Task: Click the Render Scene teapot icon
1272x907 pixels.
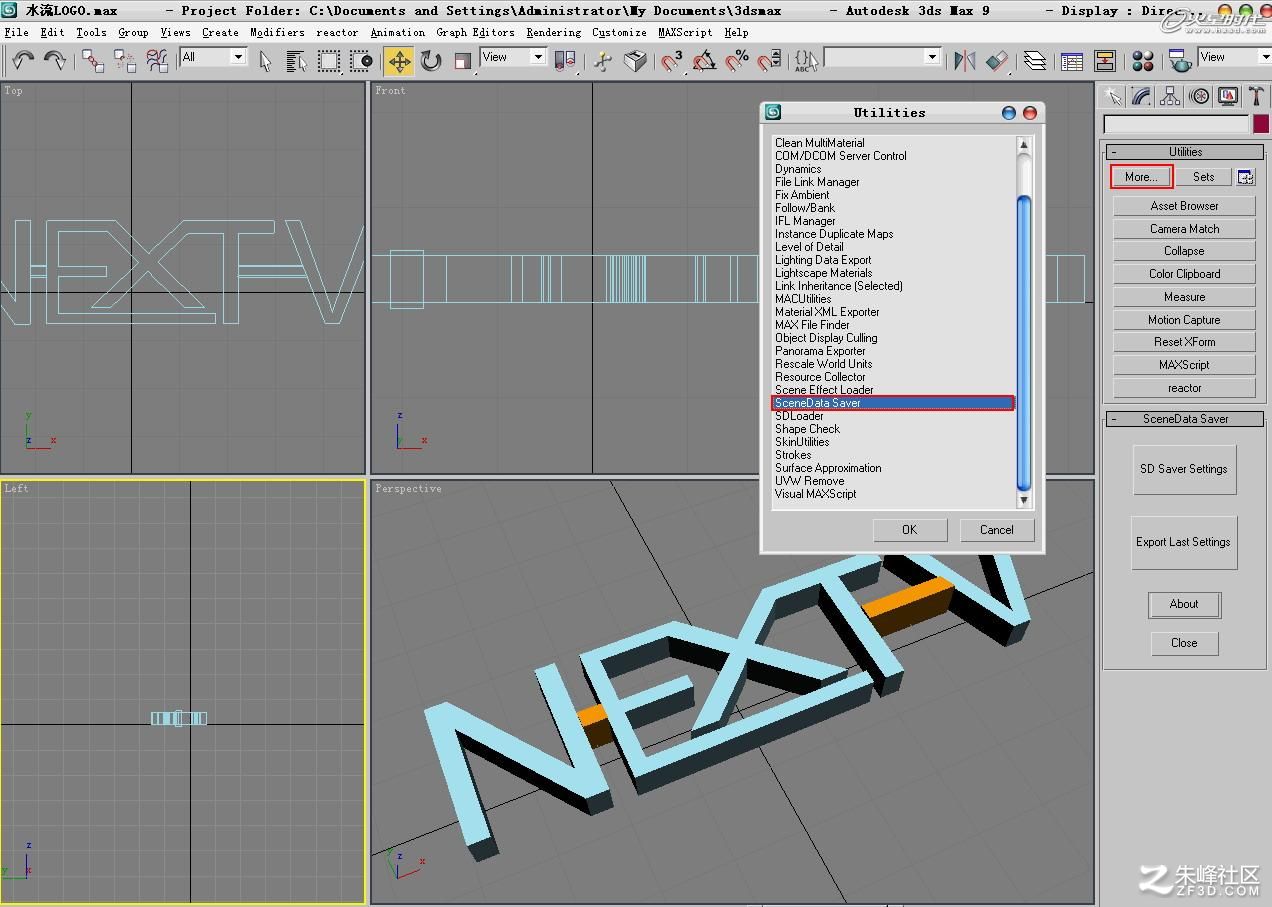Action: click(x=1180, y=61)
